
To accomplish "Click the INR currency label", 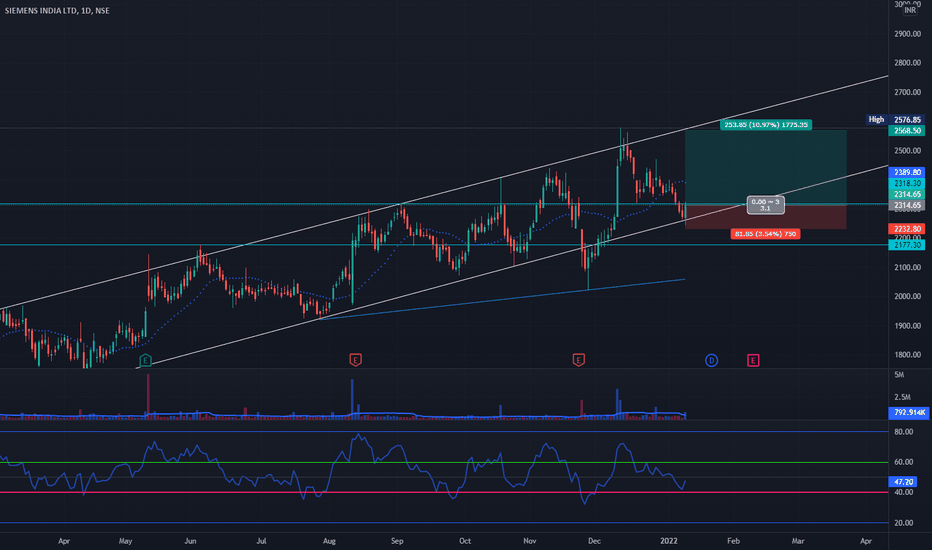I will [x=910, y=10].
